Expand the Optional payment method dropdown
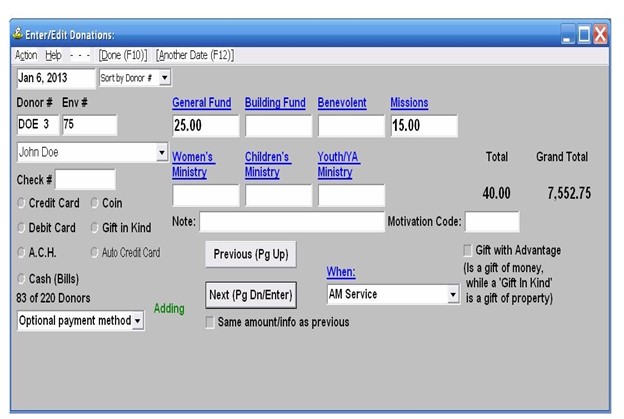 [138, 321]
